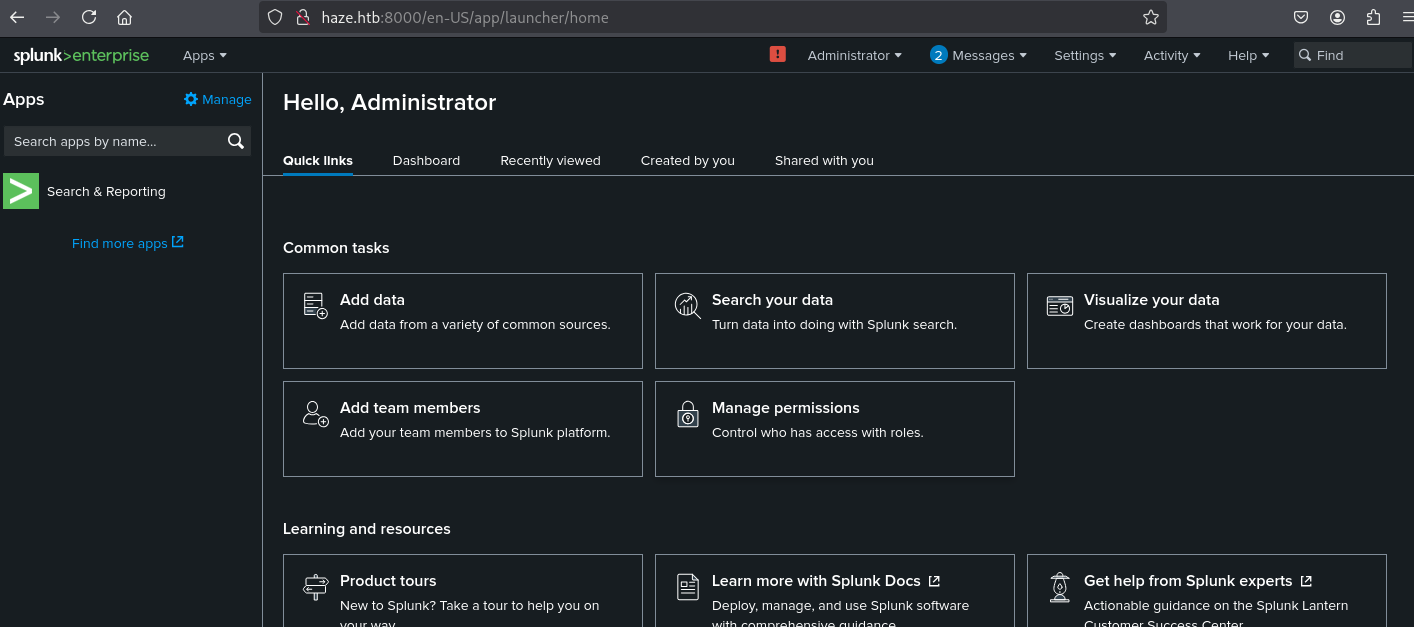Open the Messages dropdown
Screen dimensions: 1414x627
[x=978, y=55]
